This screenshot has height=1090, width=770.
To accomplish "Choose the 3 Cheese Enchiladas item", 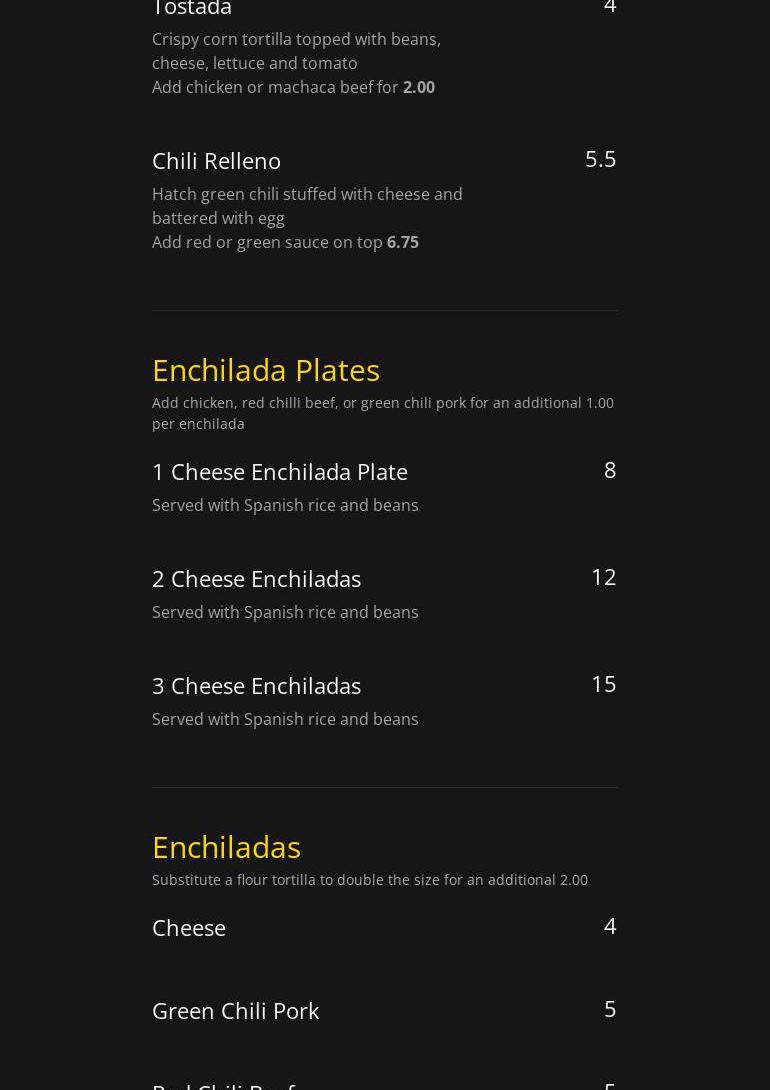I will 256,686.
